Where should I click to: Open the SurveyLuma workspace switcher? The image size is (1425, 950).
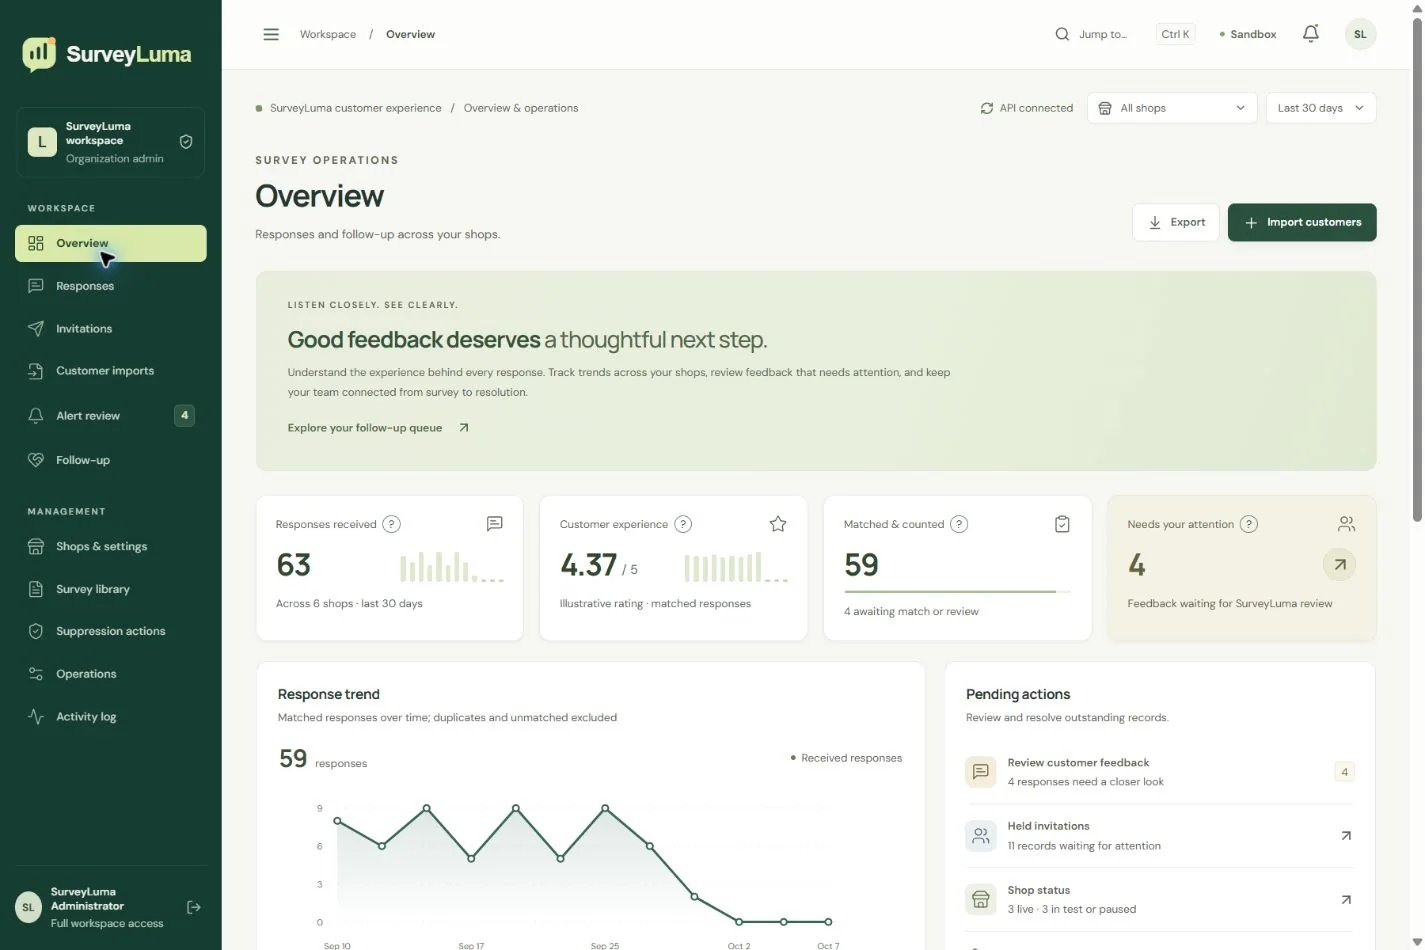(x=110, y=142)
